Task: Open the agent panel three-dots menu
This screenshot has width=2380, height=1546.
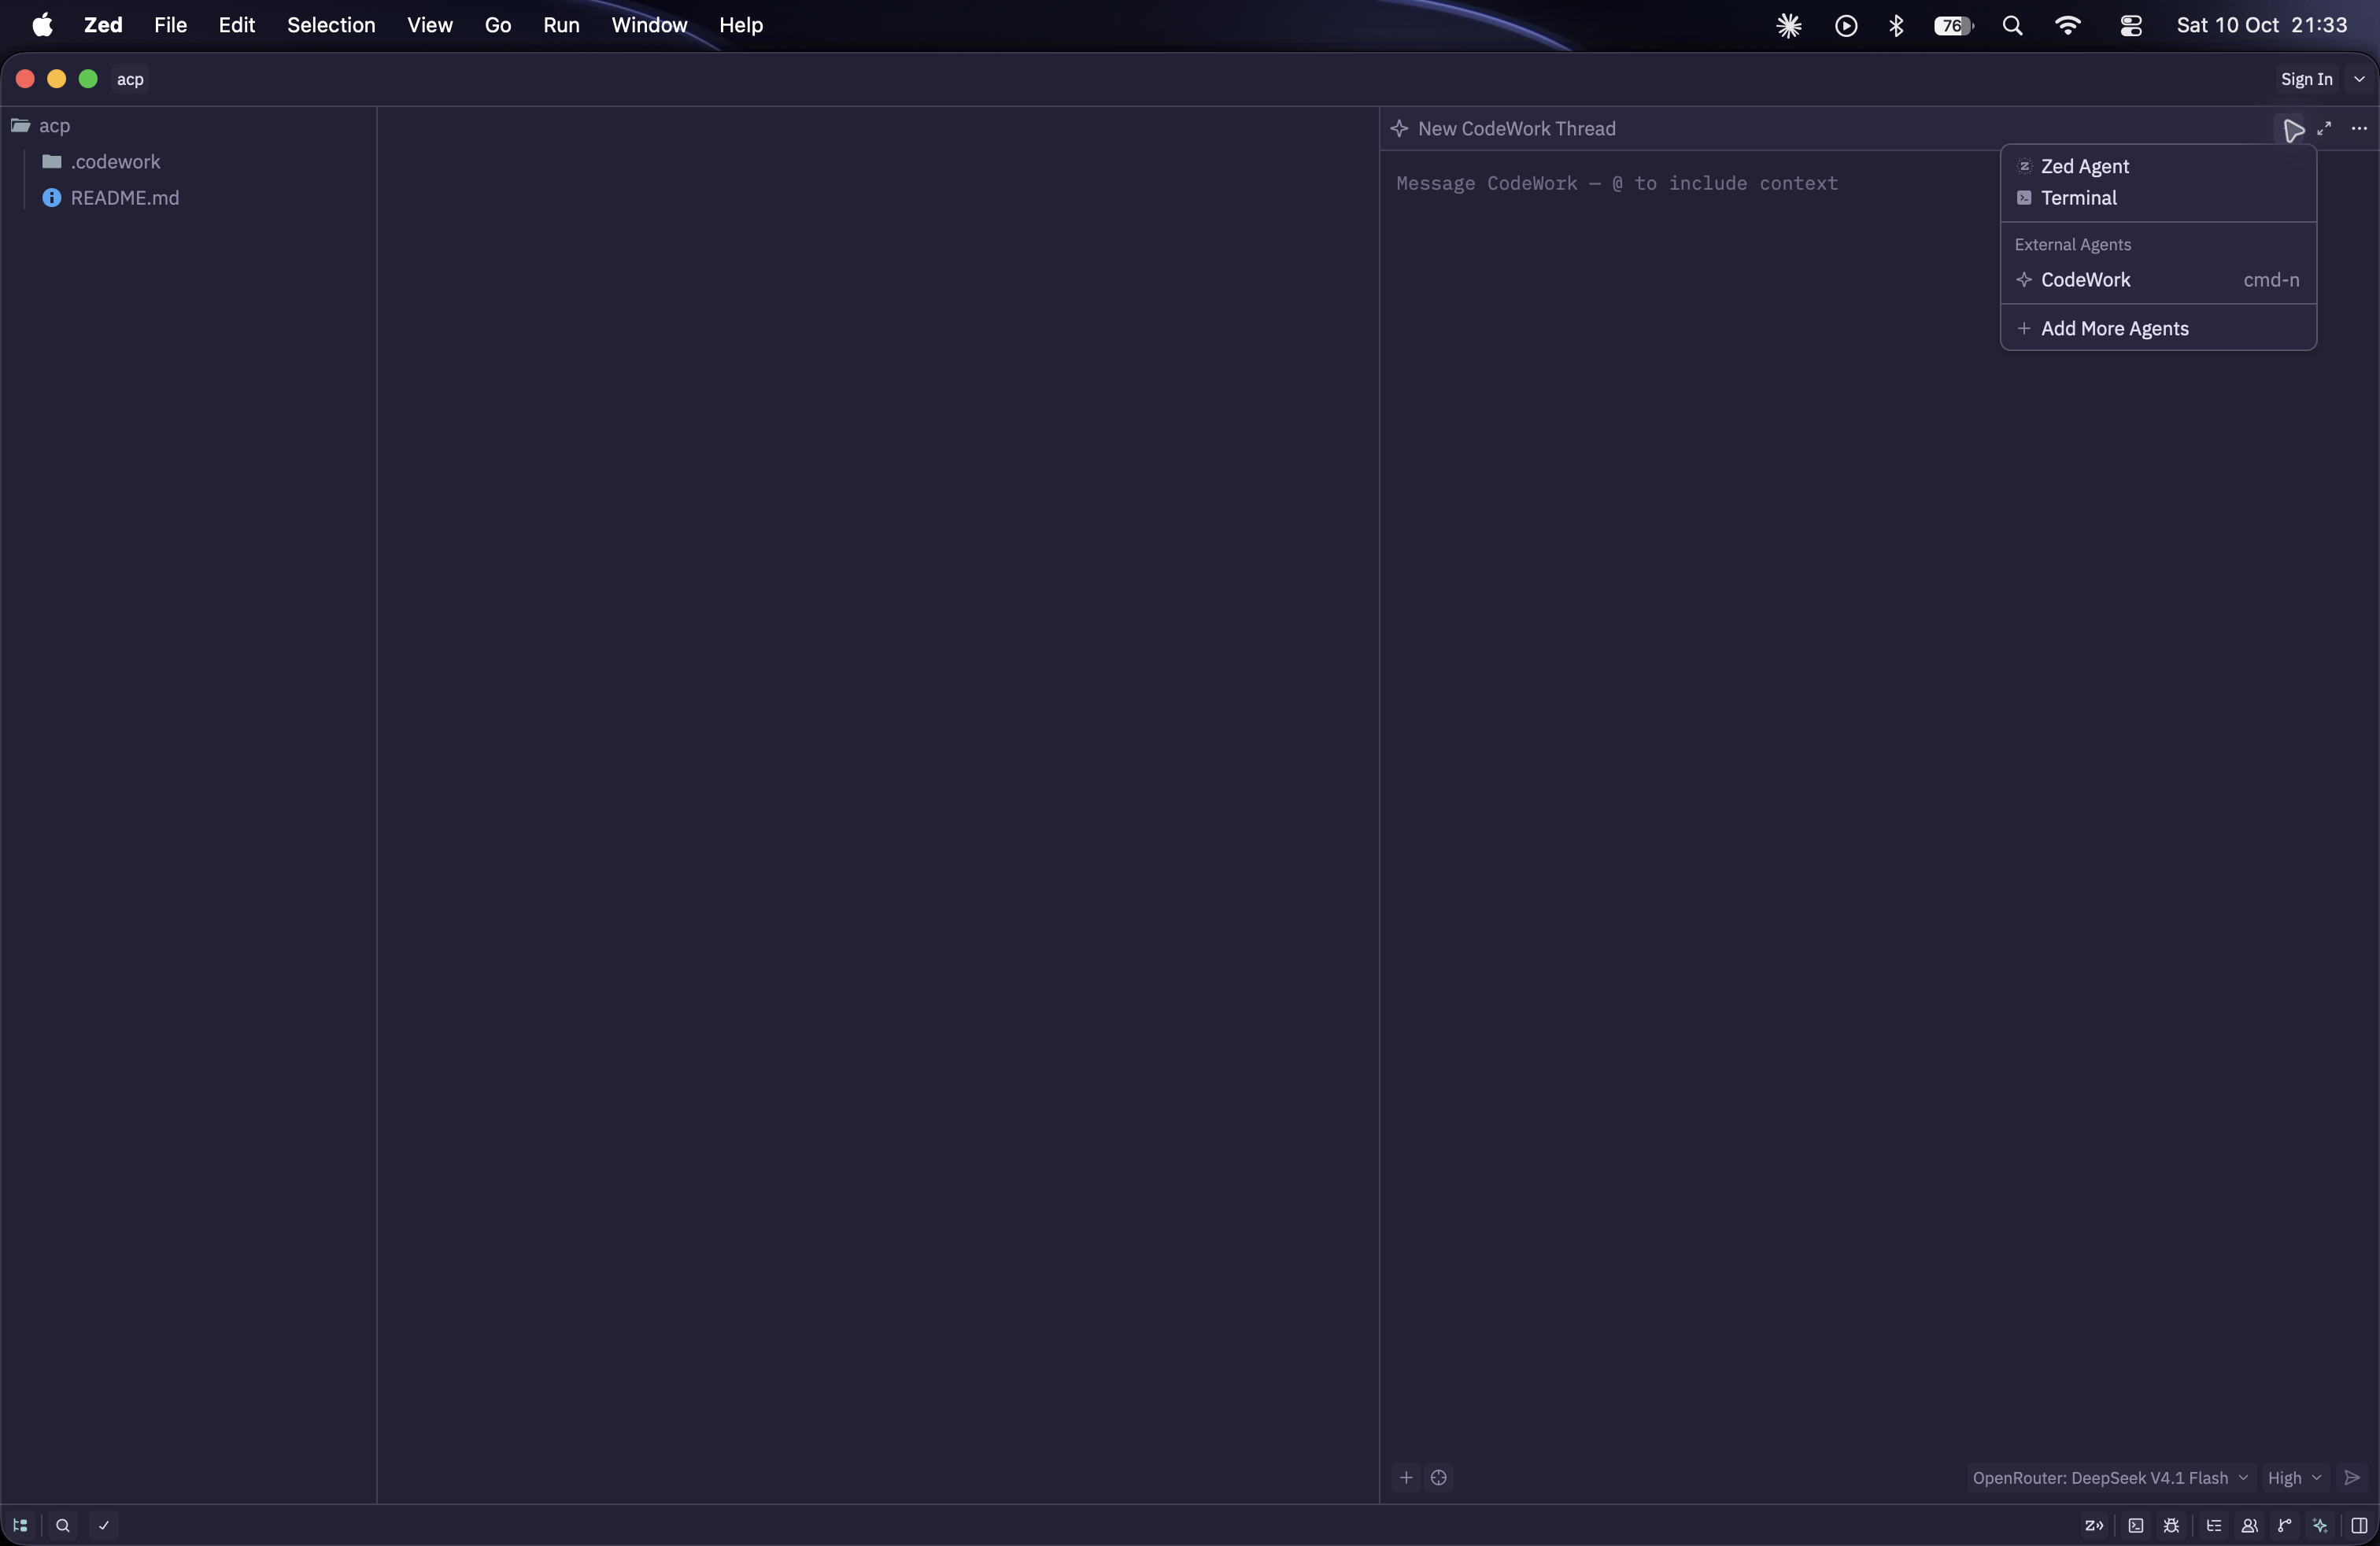Action: [2359, 128]
